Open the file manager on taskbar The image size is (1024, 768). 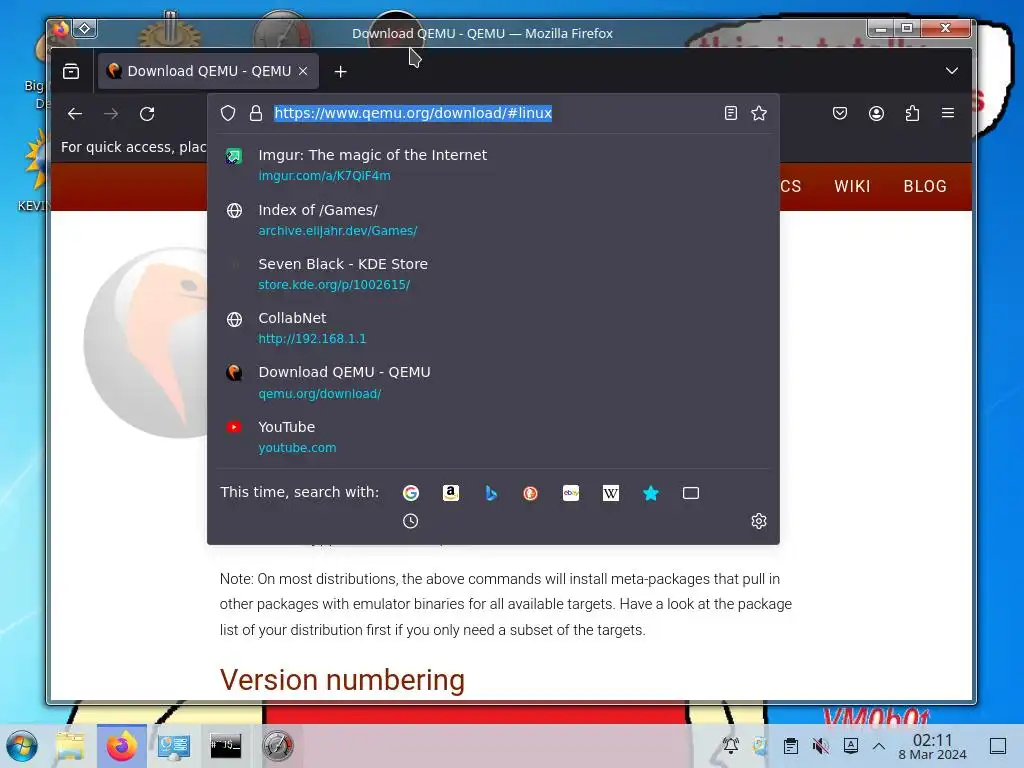tap(70, 746)
